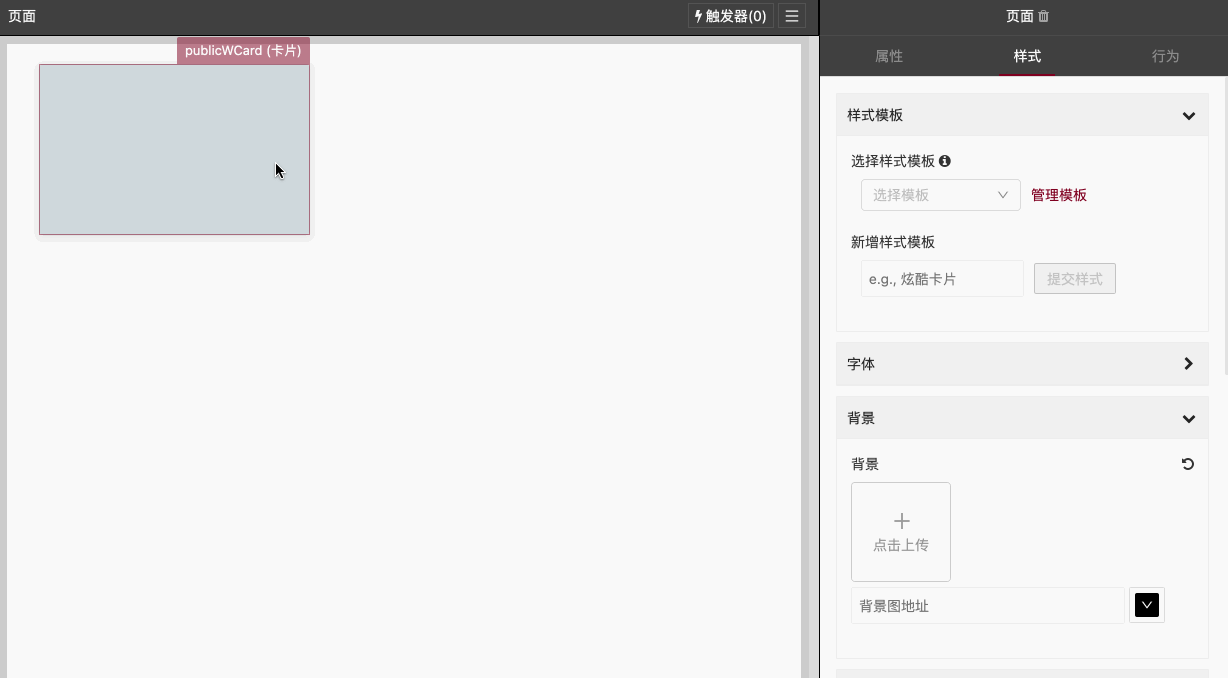Image resolution: width=1228 pixels, height=678 pixels.
Task: Click the info icon beside 选择样式模板
Action: tap(945, 161)
